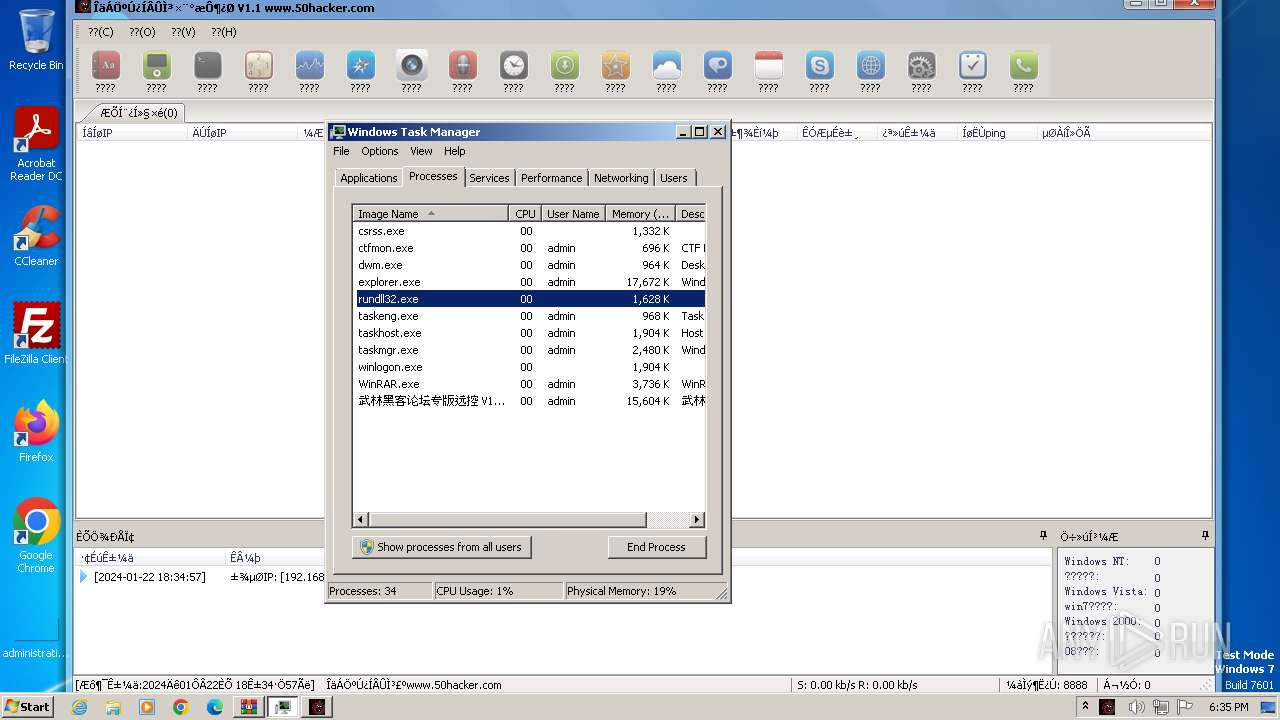The image size is (1280, 720).
Task: Switch to the Services tab
Action: coord(489,178)
